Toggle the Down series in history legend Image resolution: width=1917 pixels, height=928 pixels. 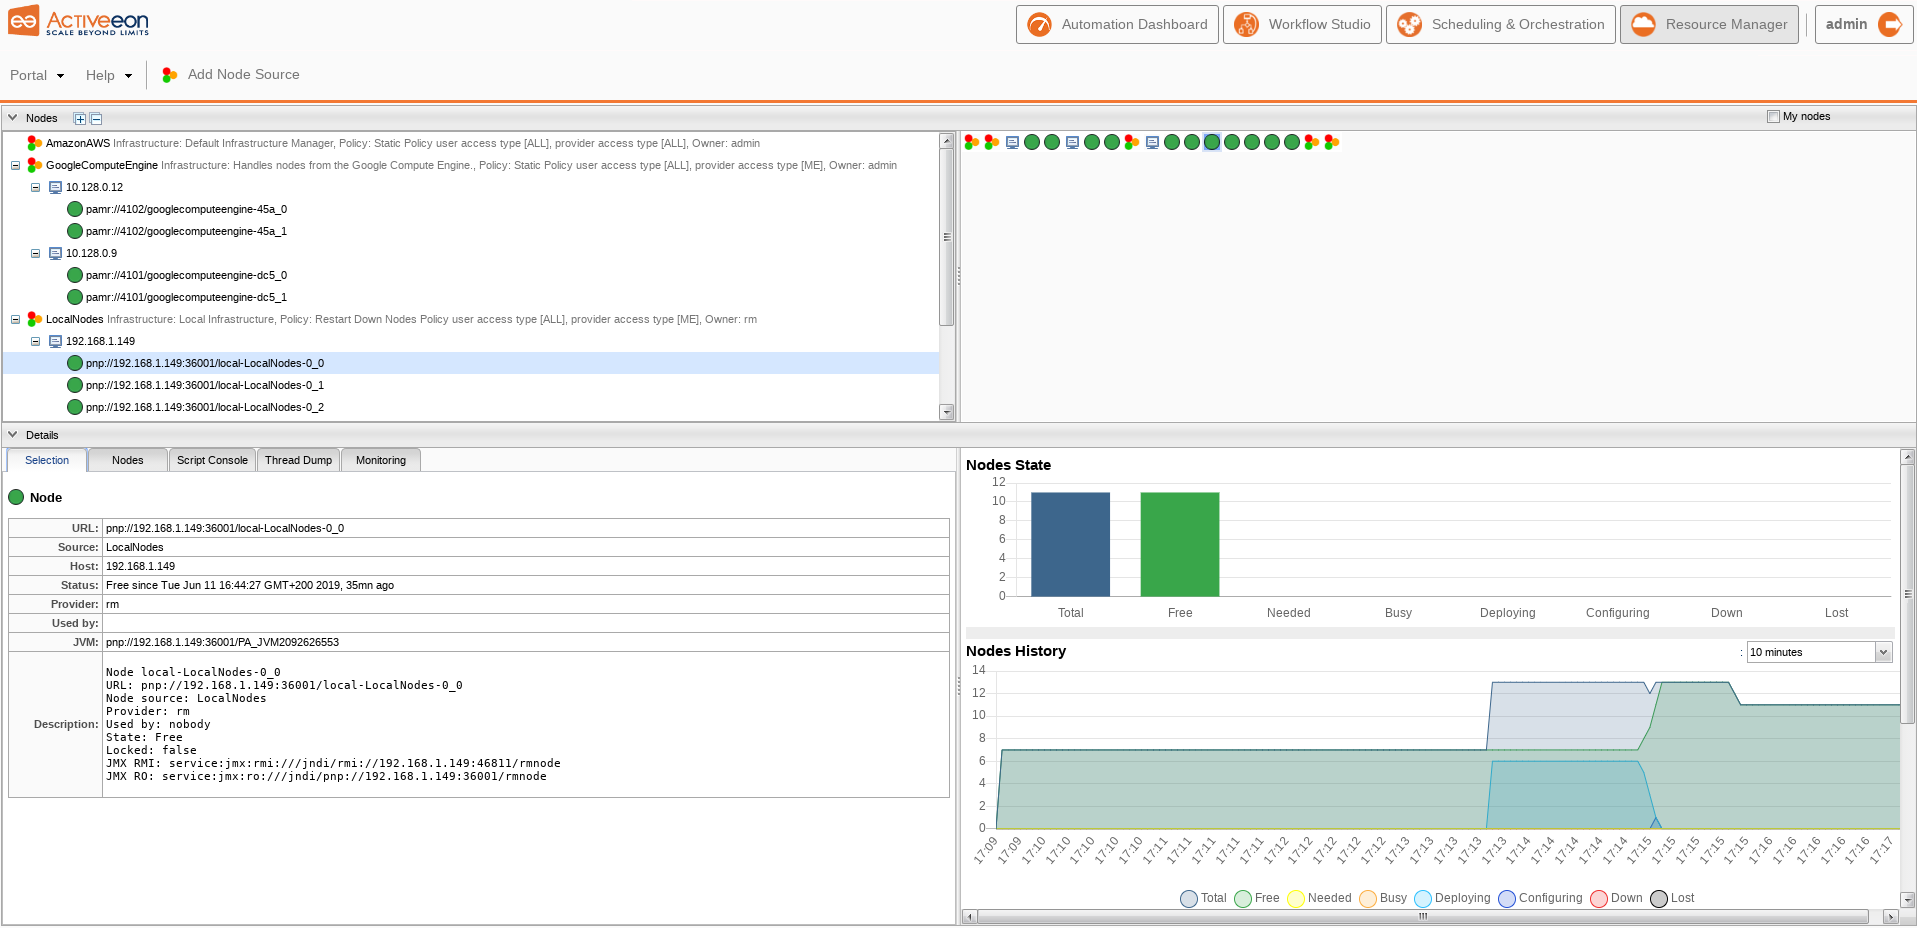[x=1616, y=898]
